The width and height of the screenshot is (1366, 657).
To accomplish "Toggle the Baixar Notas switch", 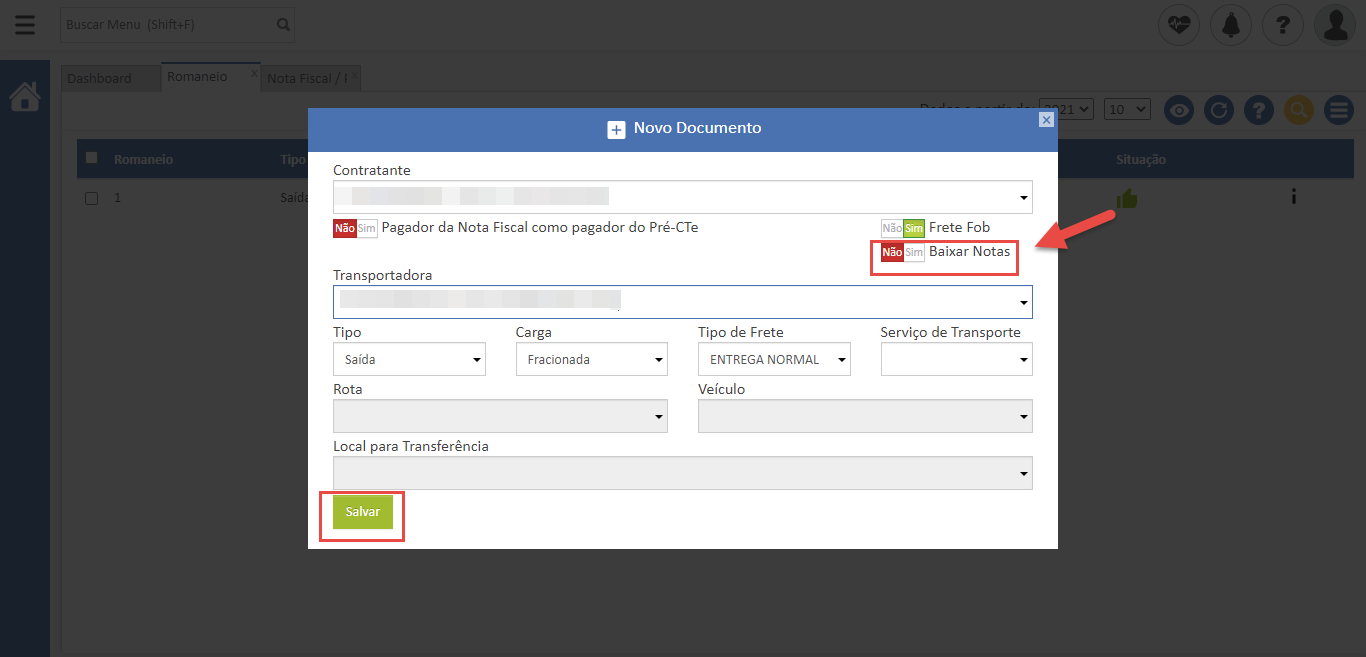I will pos(902,253).
